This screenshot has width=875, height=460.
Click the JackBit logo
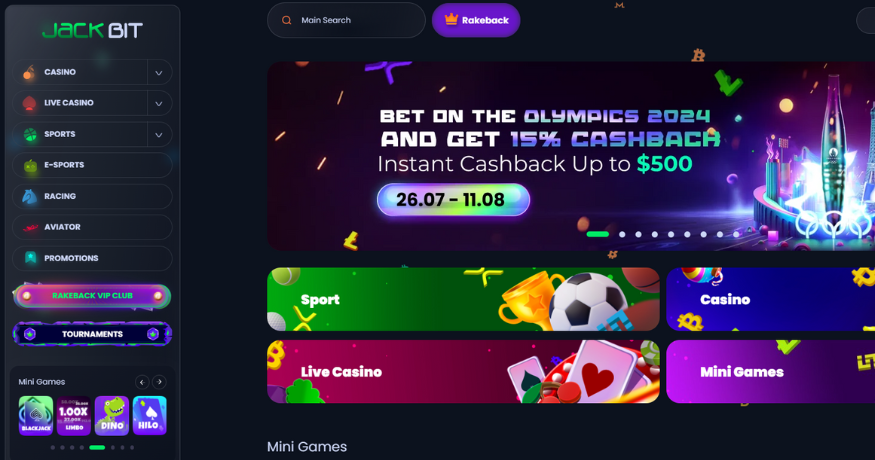tap(93, 30)
